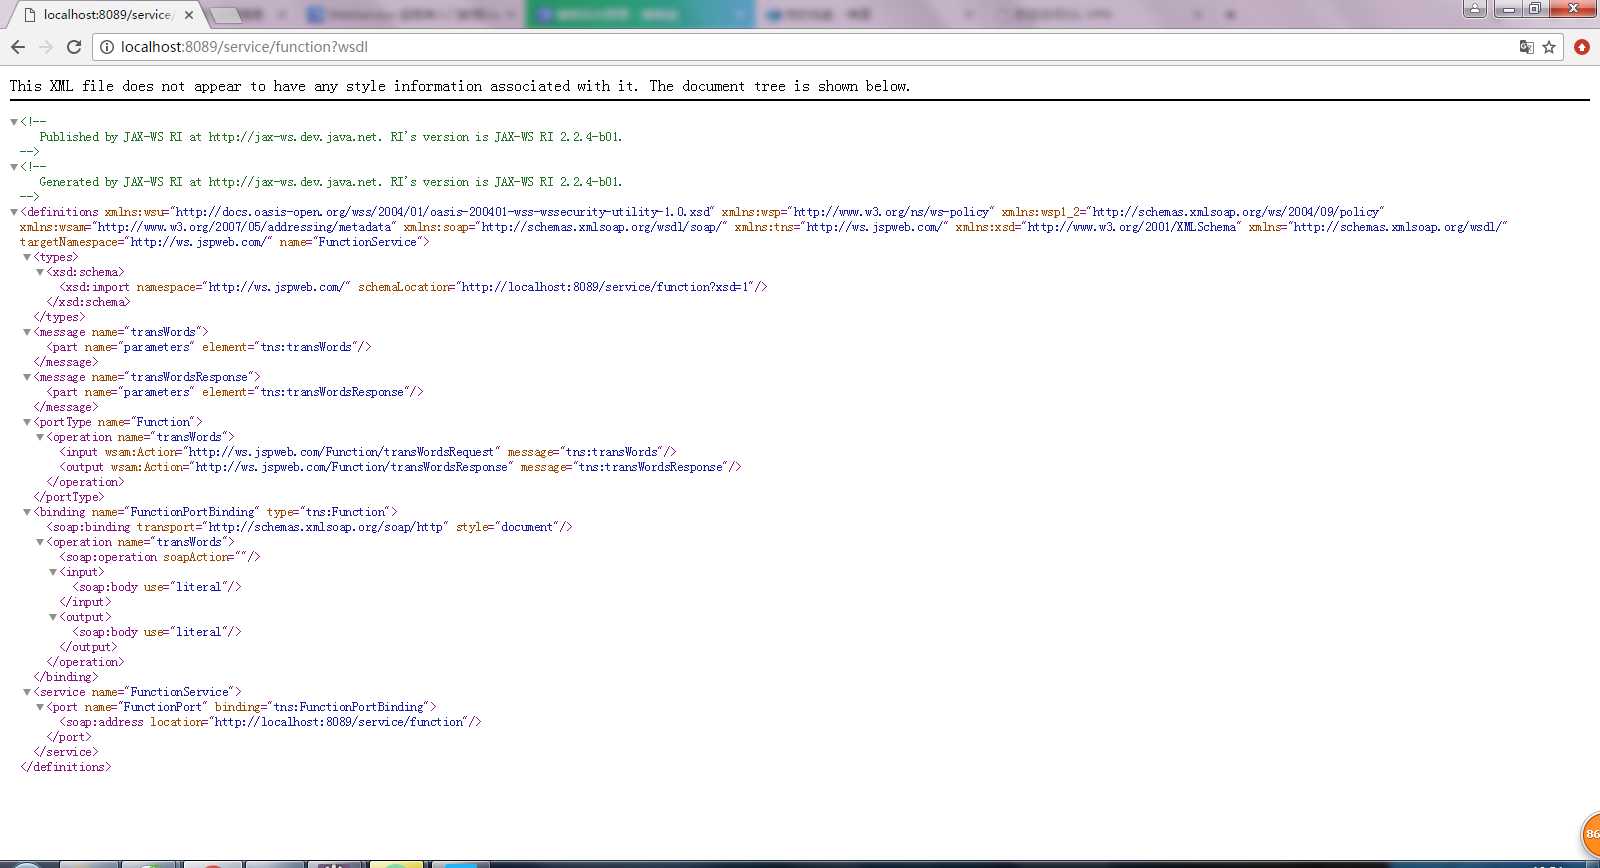1600x868 pixels.
Task: View site information icon in address bar
Action: [x=107, y=47]
